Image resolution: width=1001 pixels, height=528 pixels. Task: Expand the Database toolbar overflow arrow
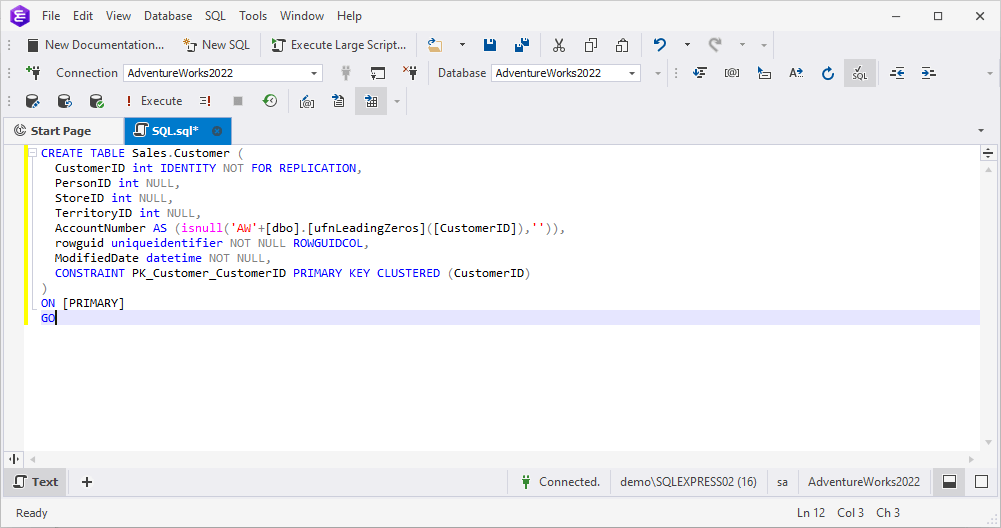[658, 73]
